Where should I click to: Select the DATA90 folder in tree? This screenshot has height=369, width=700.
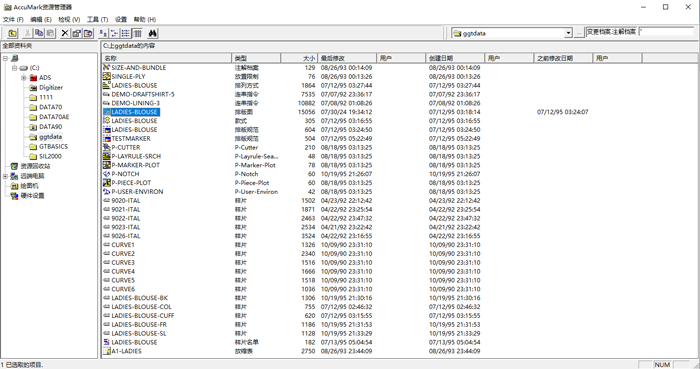click(x=50, y=127)
